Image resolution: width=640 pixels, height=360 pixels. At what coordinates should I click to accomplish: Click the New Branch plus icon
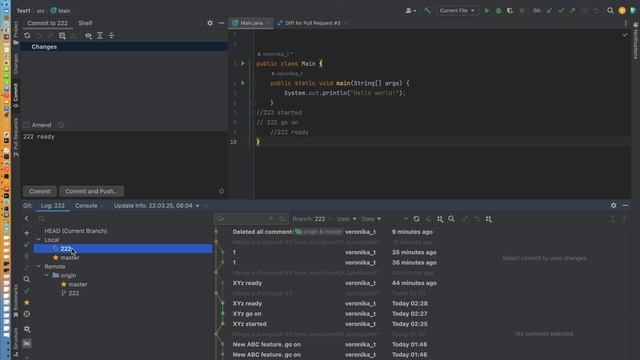click(x=27, y=233)
